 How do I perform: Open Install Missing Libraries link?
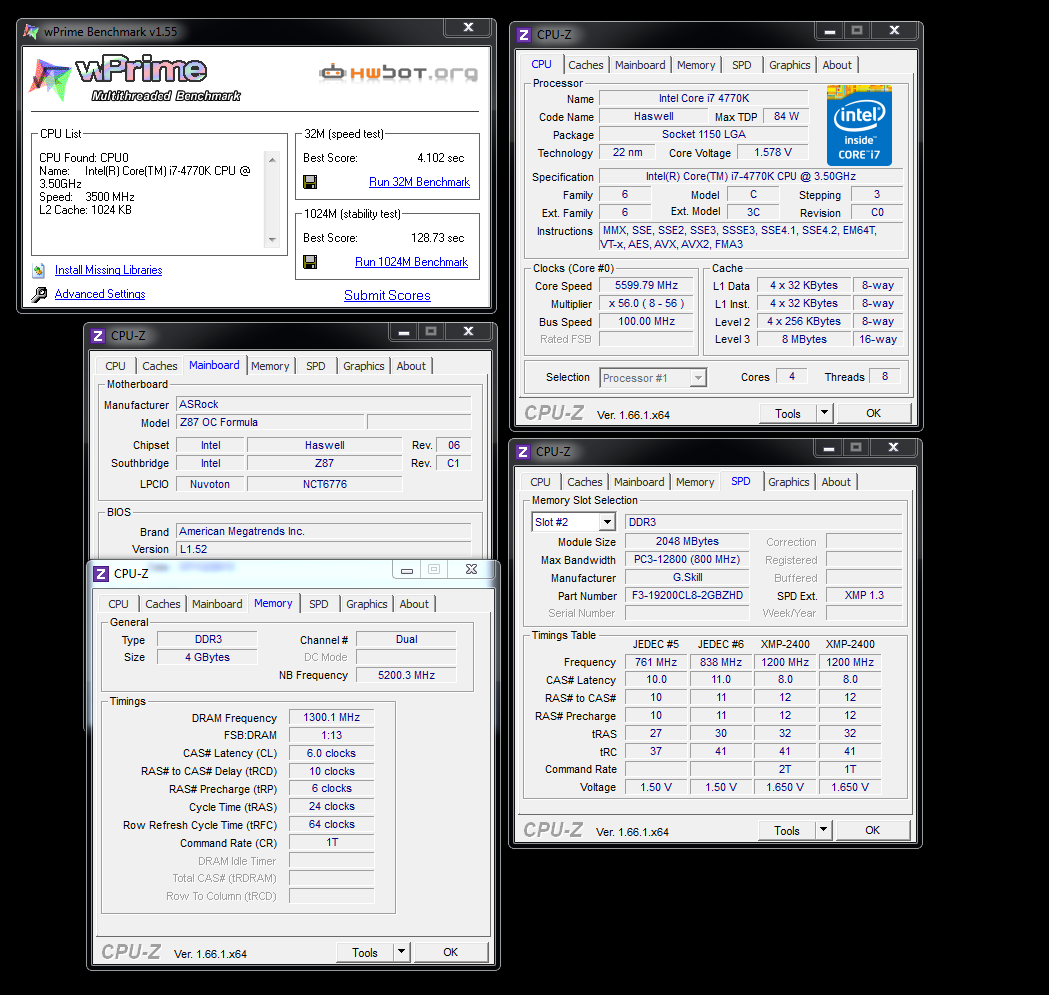pyautogui.click(x=108, y=270)
